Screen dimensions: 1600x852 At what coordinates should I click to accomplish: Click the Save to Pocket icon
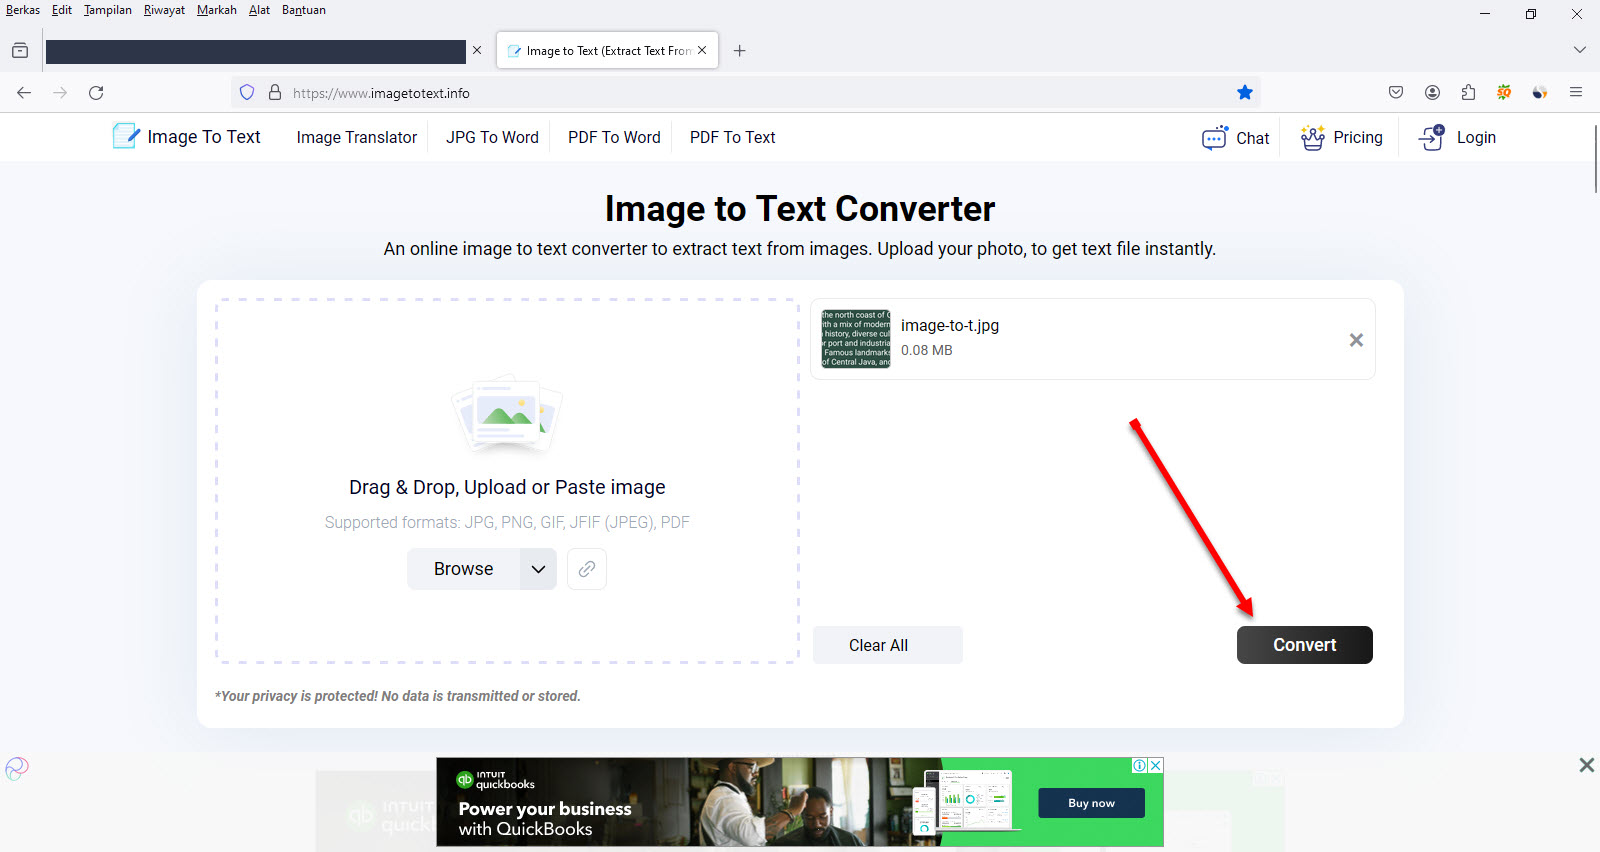coord(1396,93)
